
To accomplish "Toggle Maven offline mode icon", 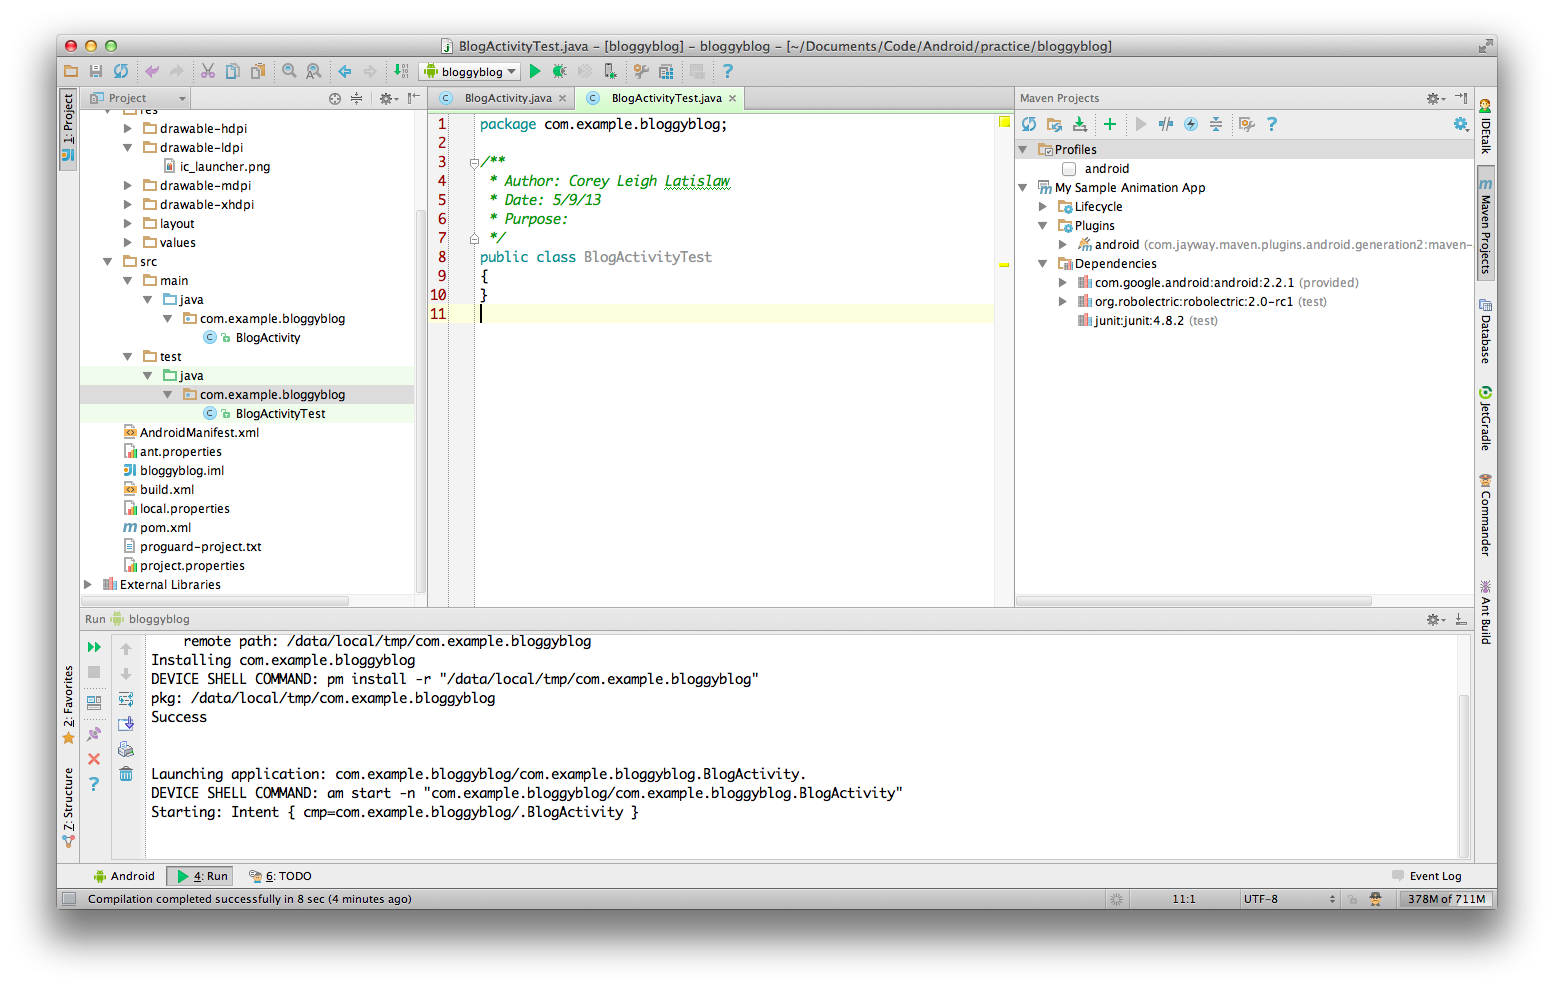I will tap(1166, 124).
